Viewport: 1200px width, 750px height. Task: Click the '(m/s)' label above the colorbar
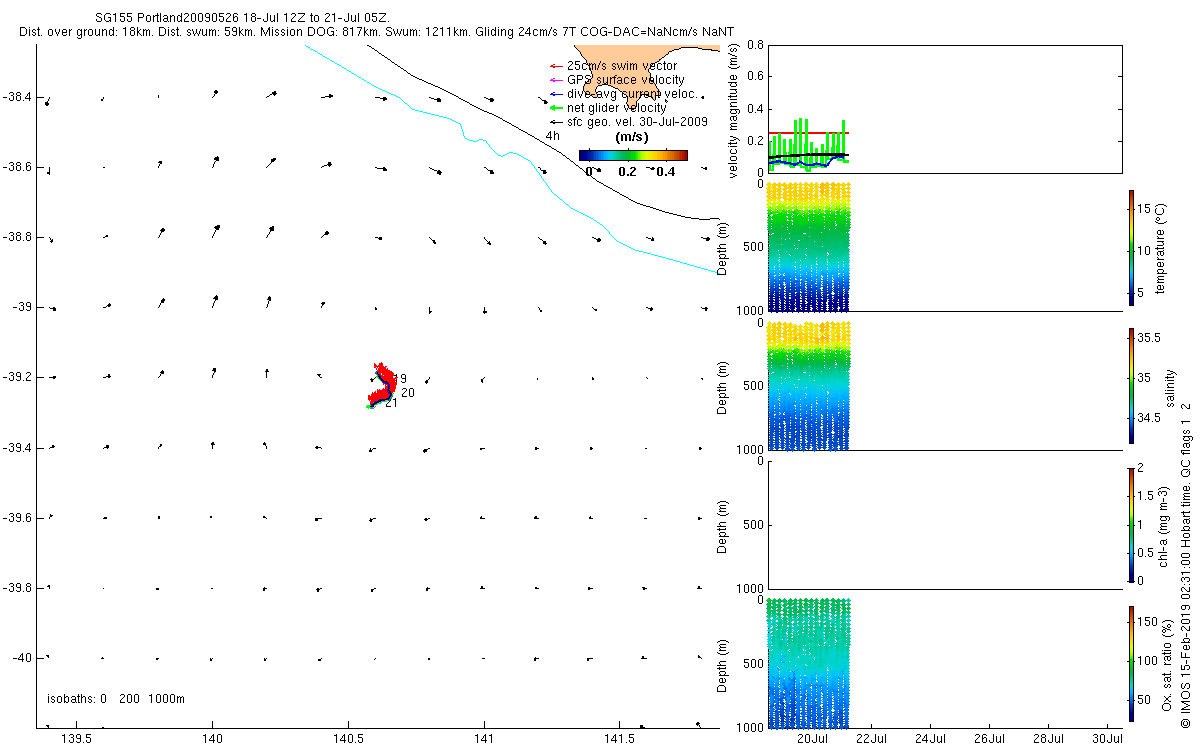coord(631,137)
